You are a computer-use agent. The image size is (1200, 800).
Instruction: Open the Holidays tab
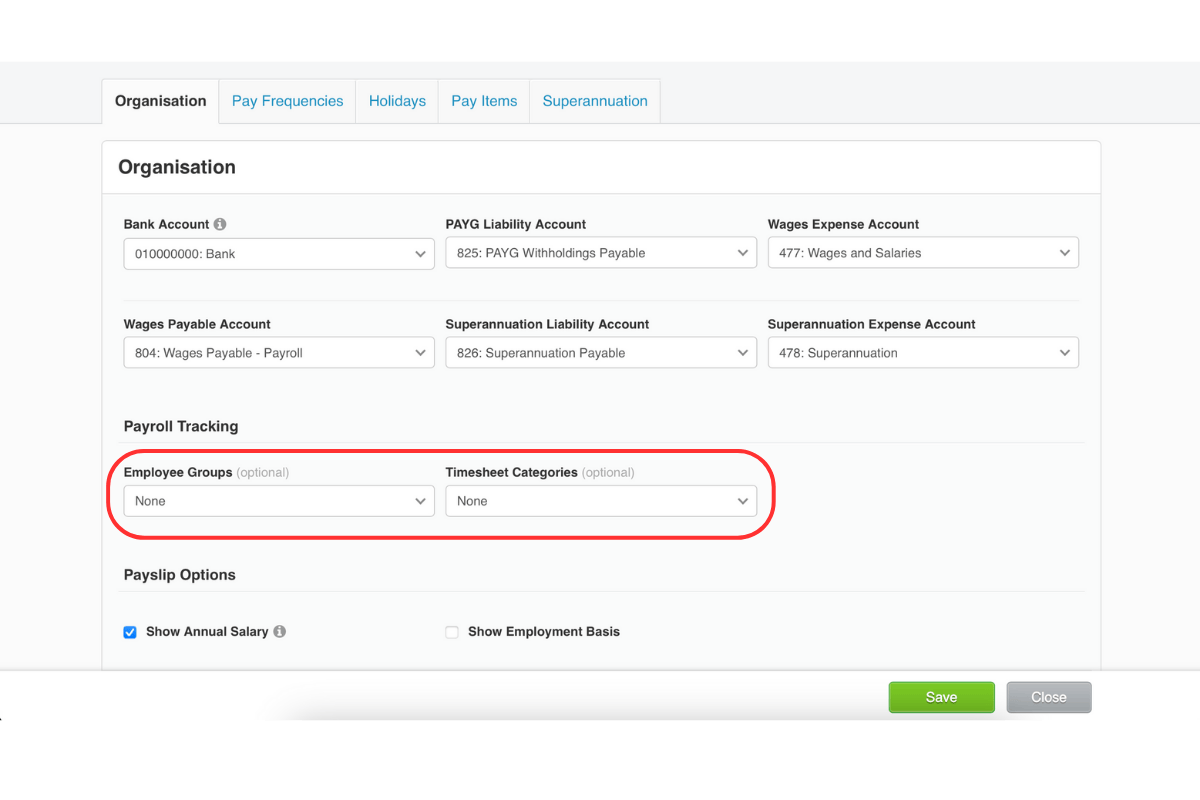coord(397,101)
